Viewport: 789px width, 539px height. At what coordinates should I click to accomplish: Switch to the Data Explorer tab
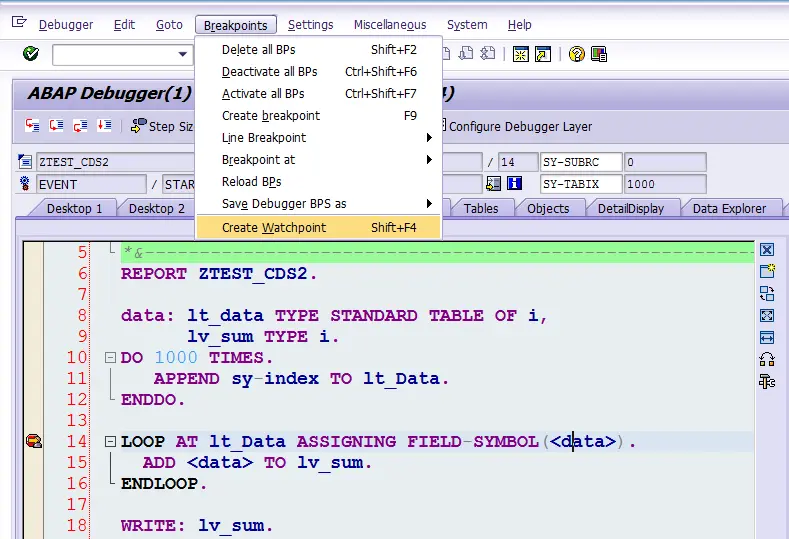(729, 208)
